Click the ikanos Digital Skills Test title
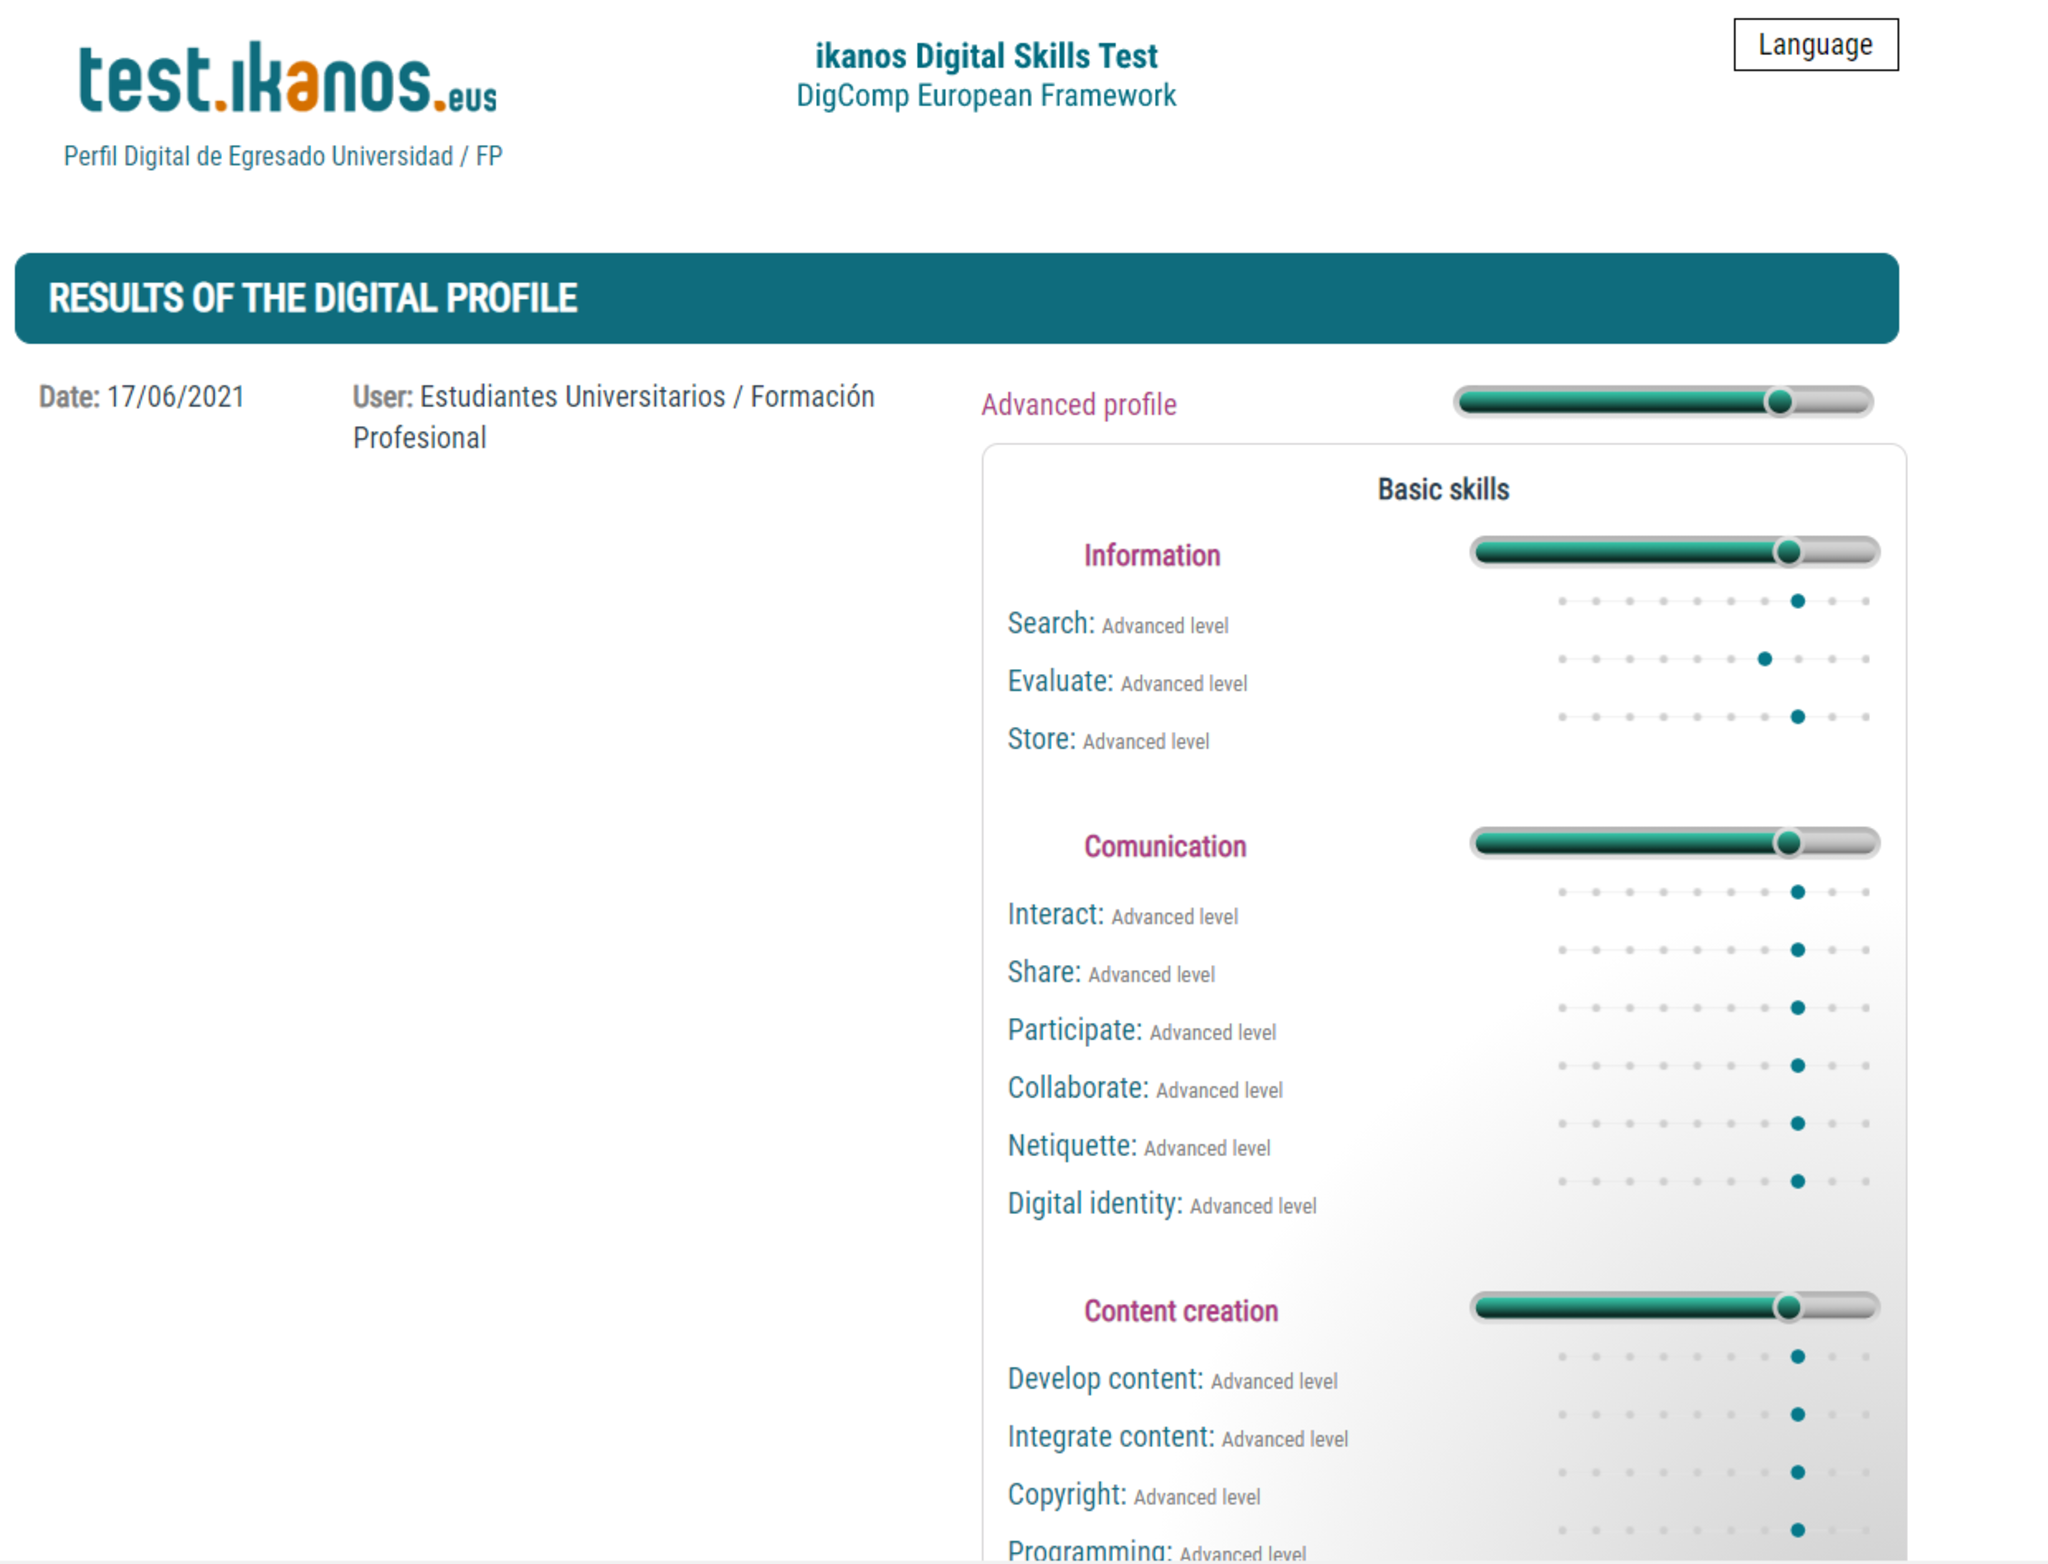Viewport: 2048px width, 1564px height. click(986, 56)
